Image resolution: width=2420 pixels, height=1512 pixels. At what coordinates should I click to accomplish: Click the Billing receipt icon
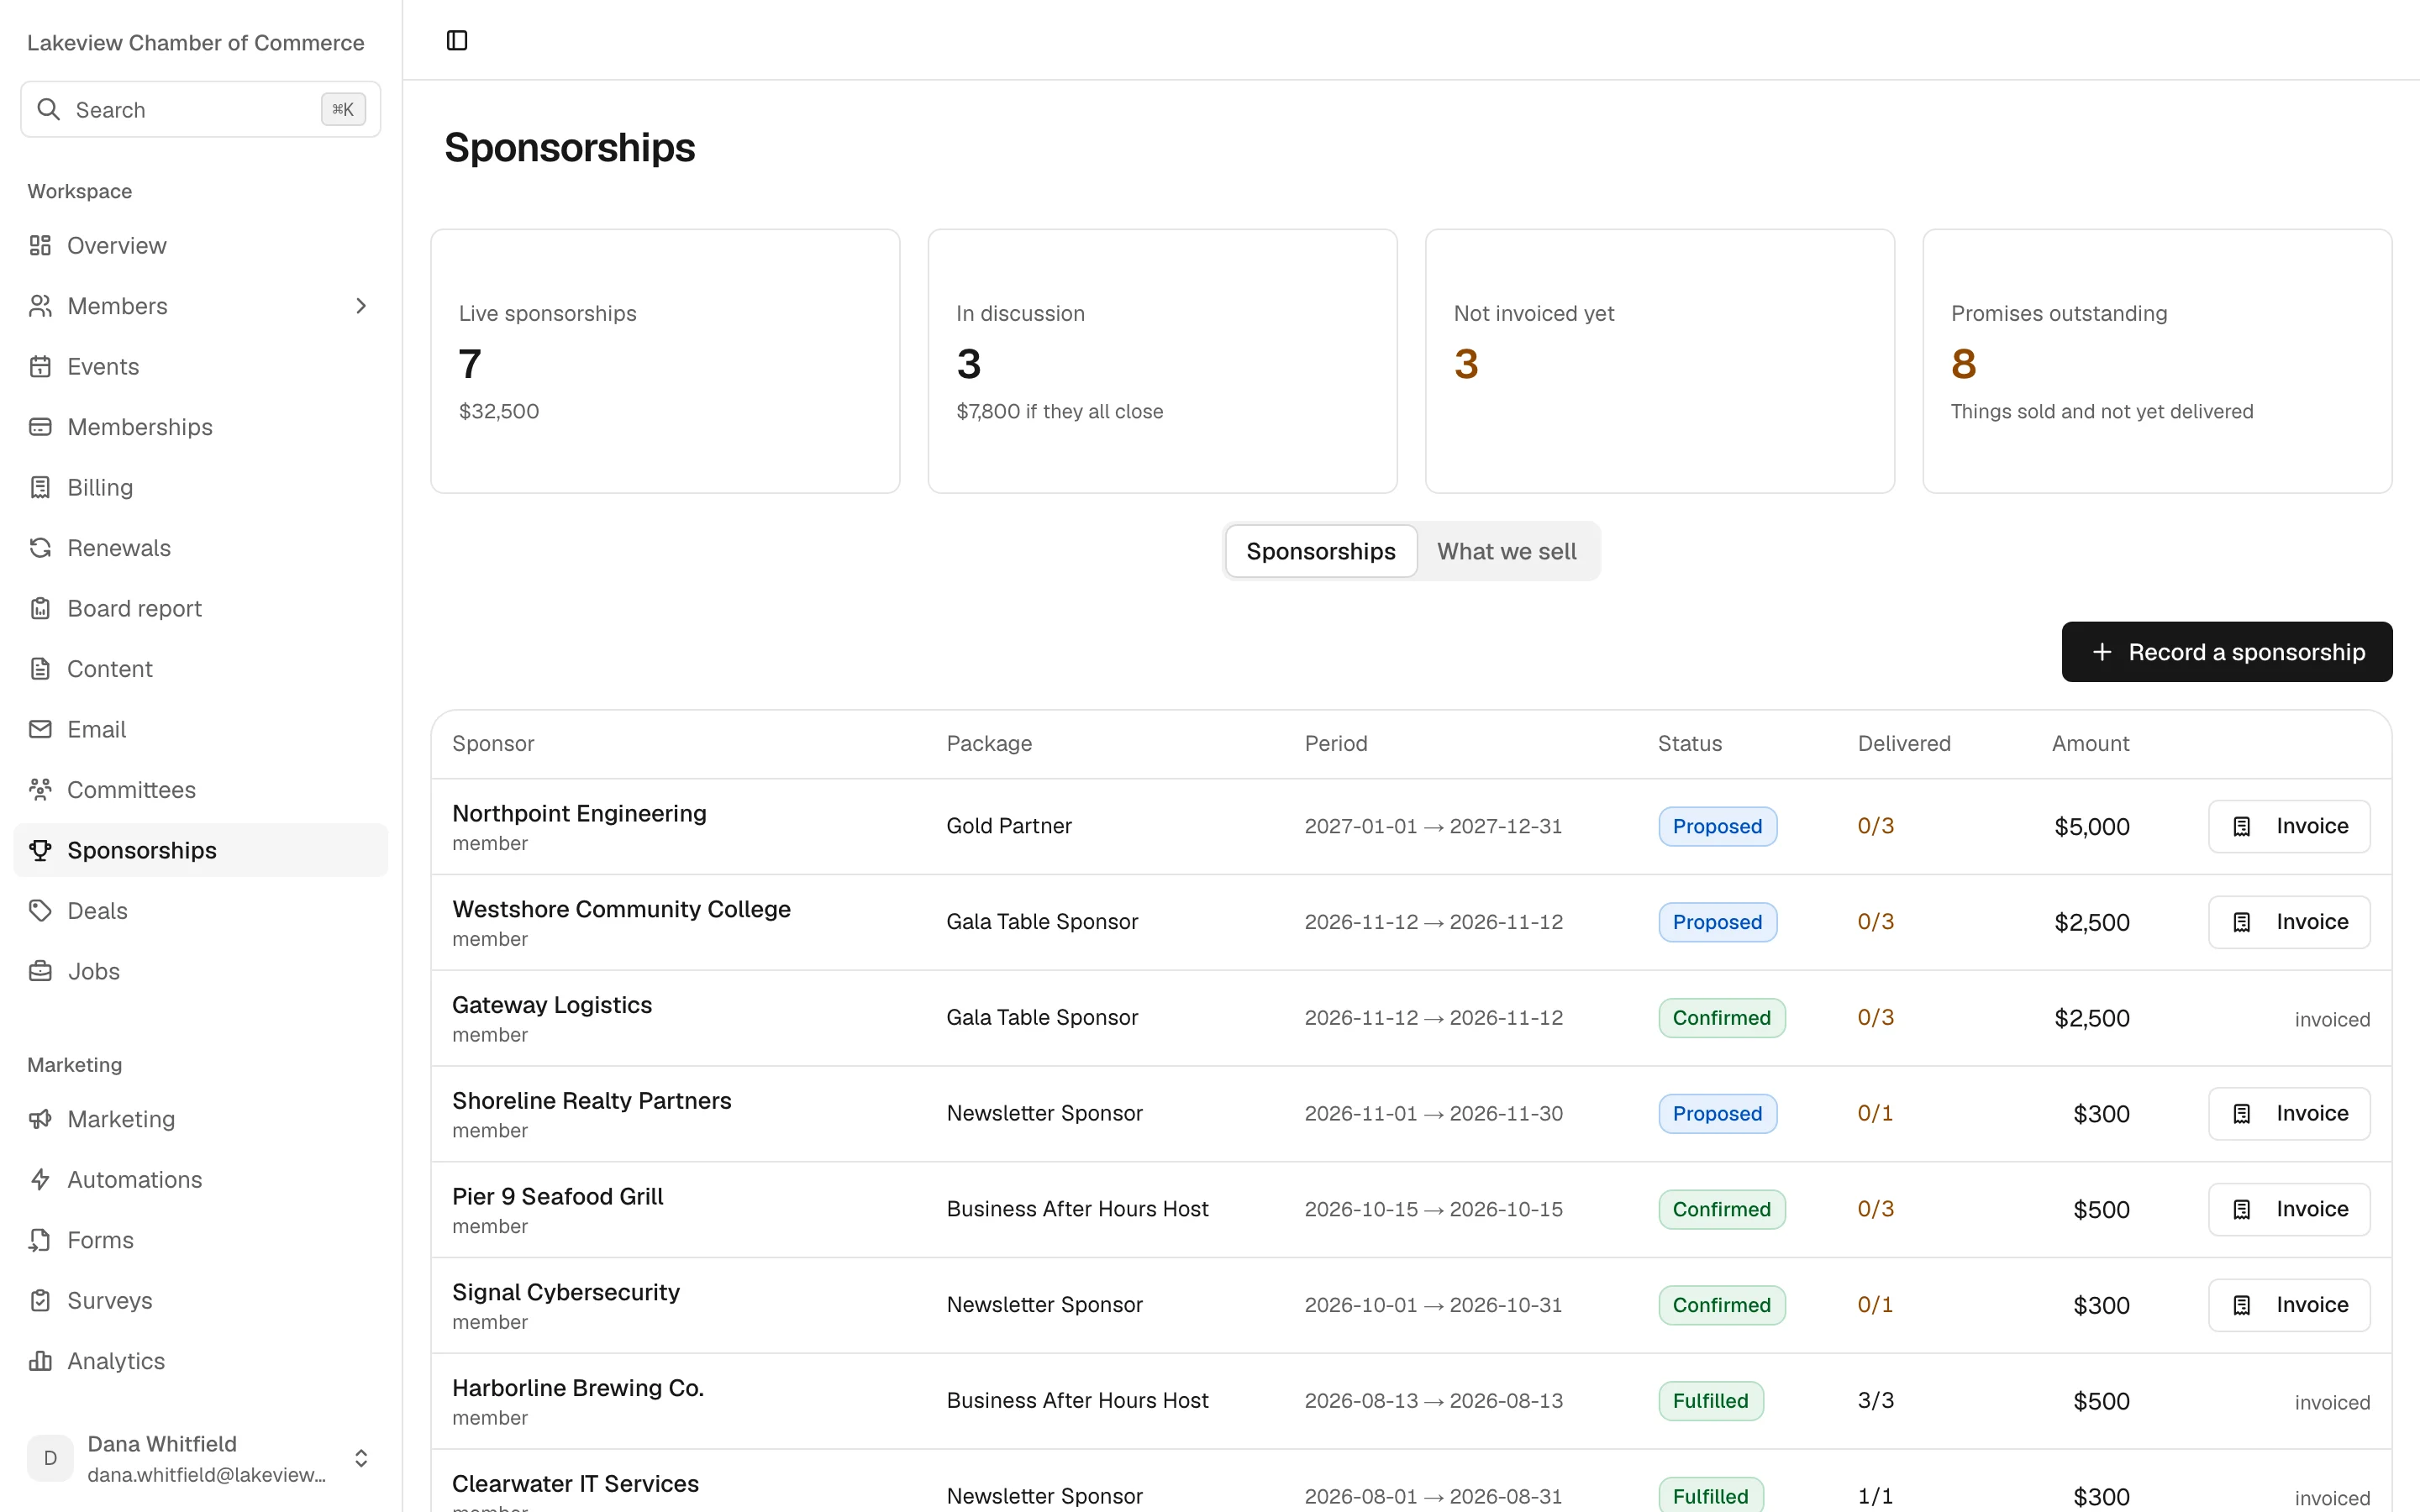[40, 487]
